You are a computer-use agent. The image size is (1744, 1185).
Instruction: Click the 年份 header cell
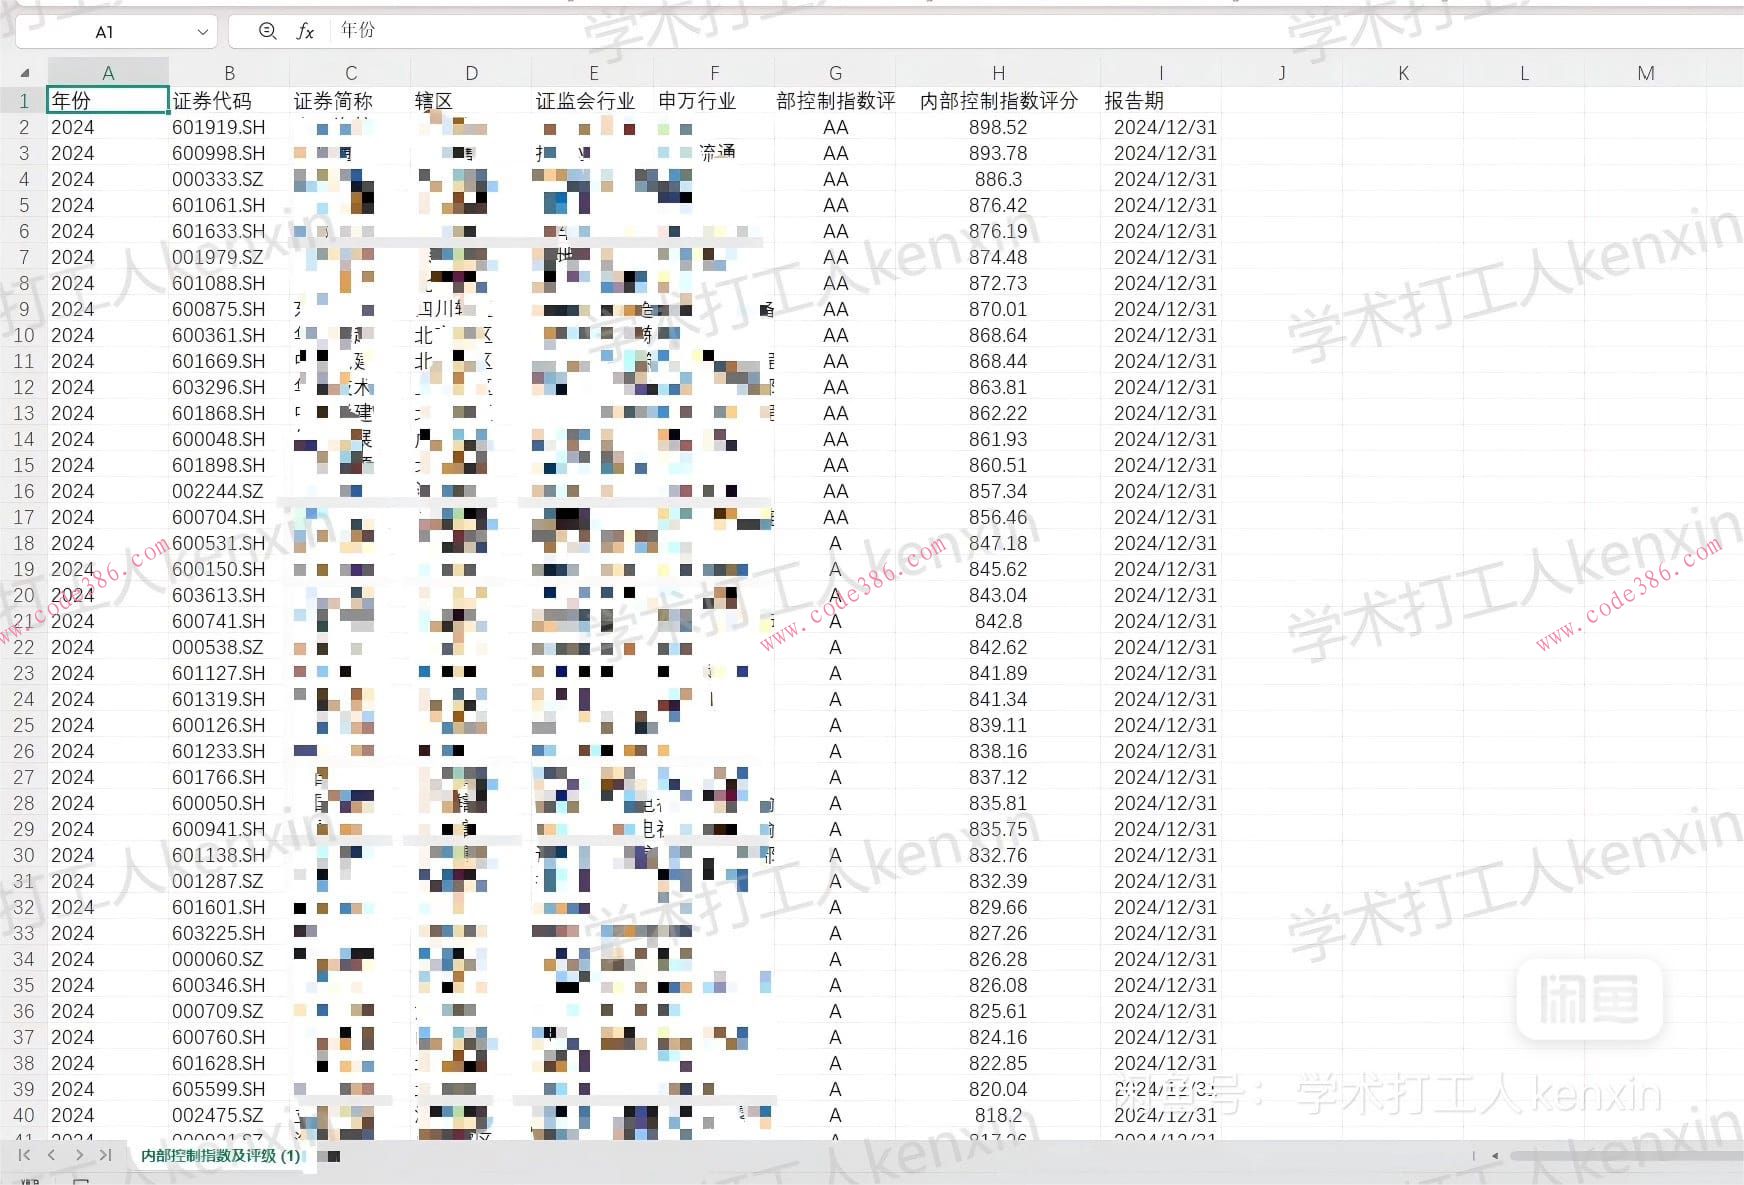pyautogui.click(x=108, y=100)
